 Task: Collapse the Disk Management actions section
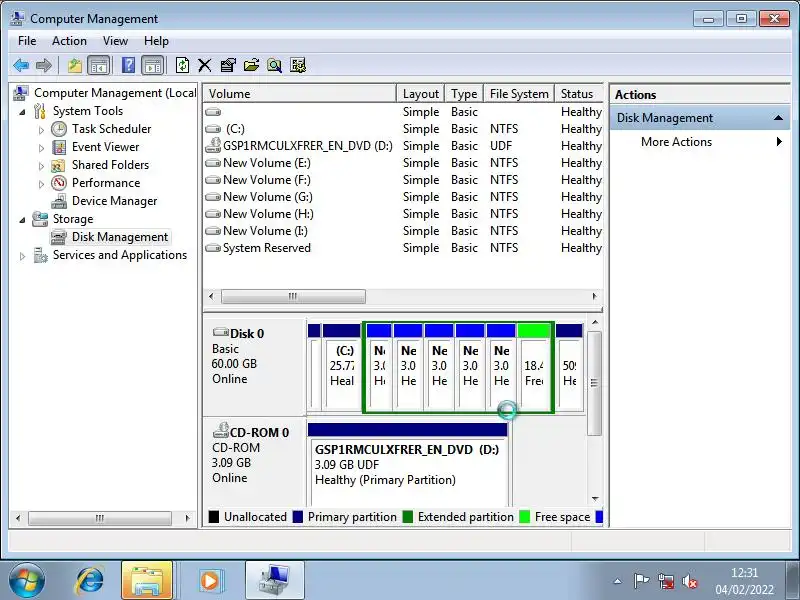pyautogui.click(x=778, y=118)
